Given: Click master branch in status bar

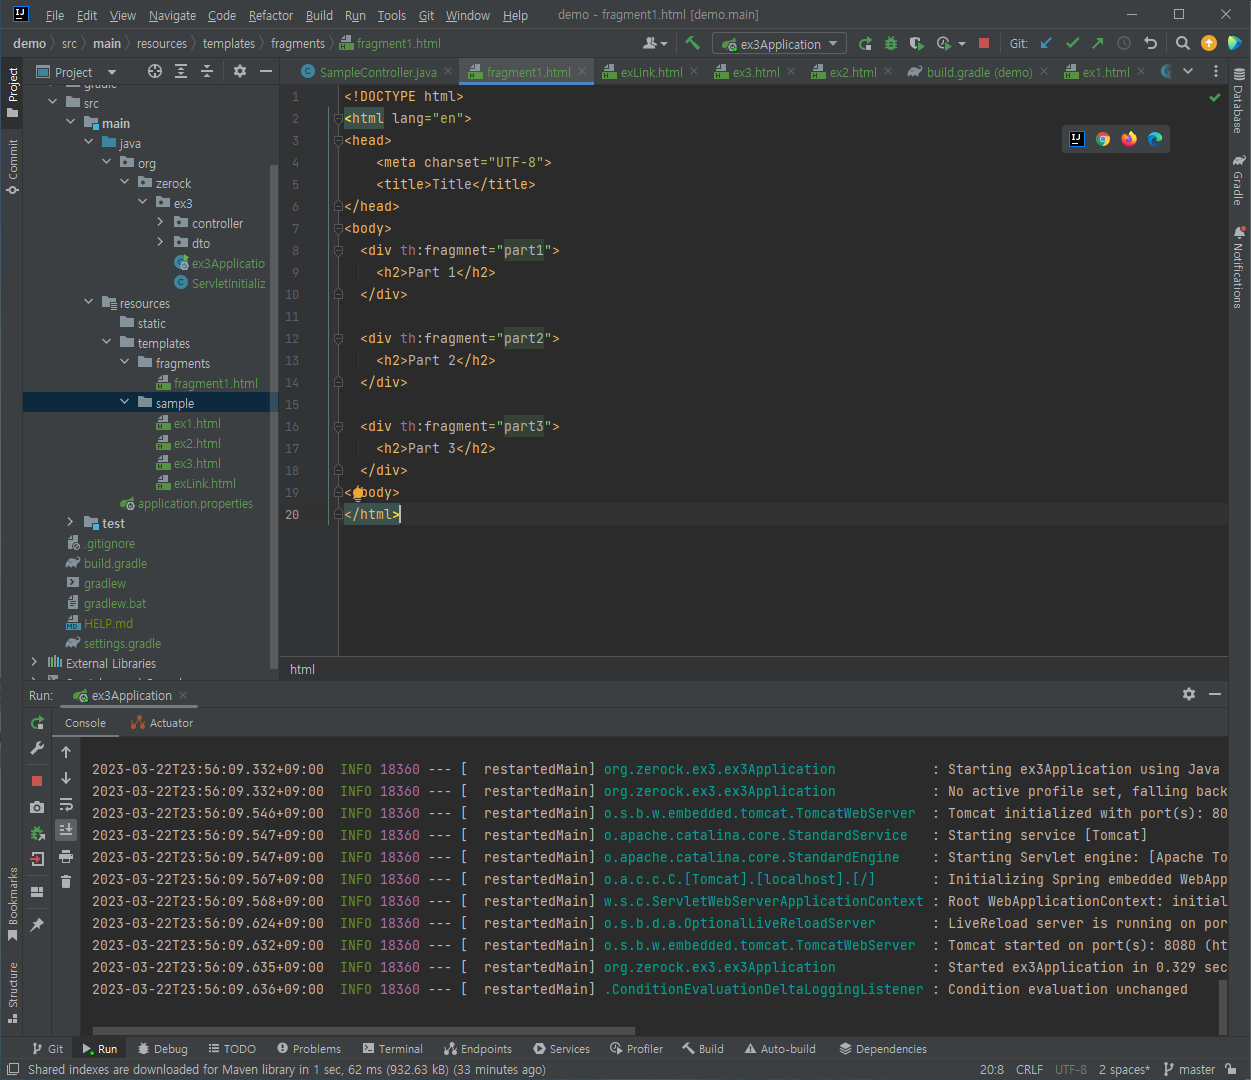Looking at the screenshot, I should click(x=1189, y=1069).
